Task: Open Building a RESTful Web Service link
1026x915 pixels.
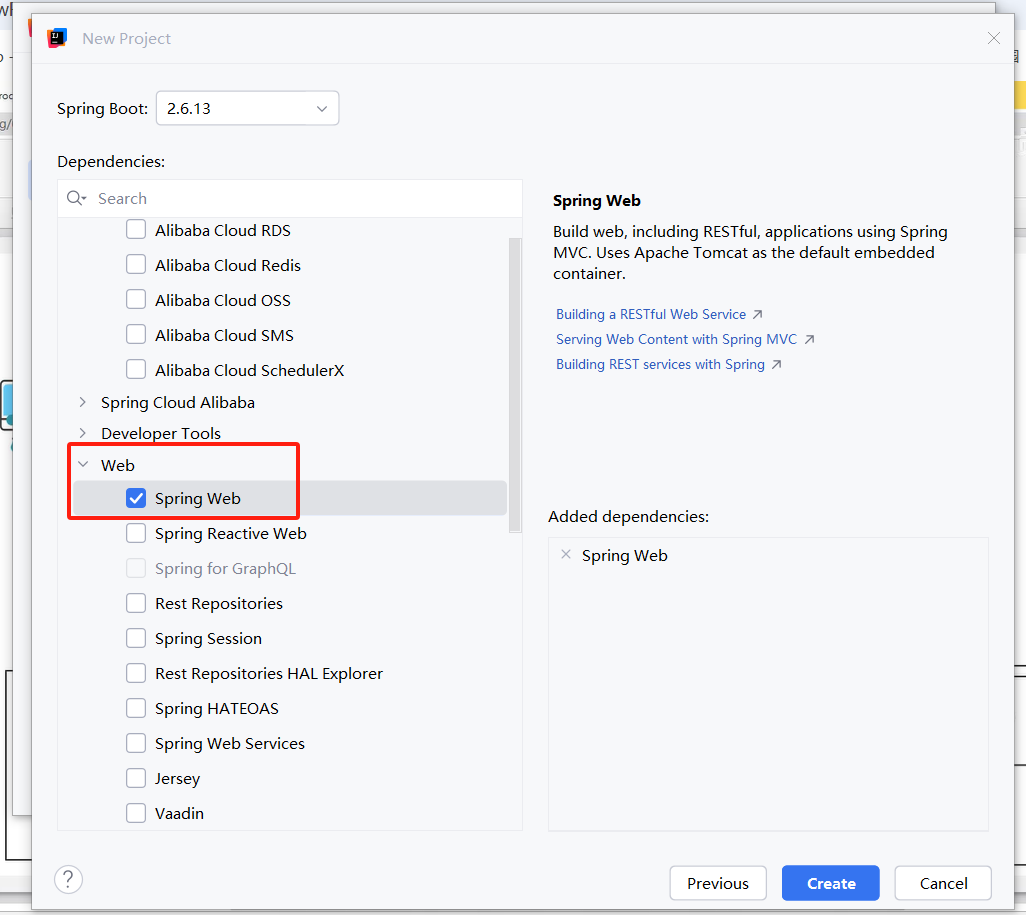Action: pos(651,314)
